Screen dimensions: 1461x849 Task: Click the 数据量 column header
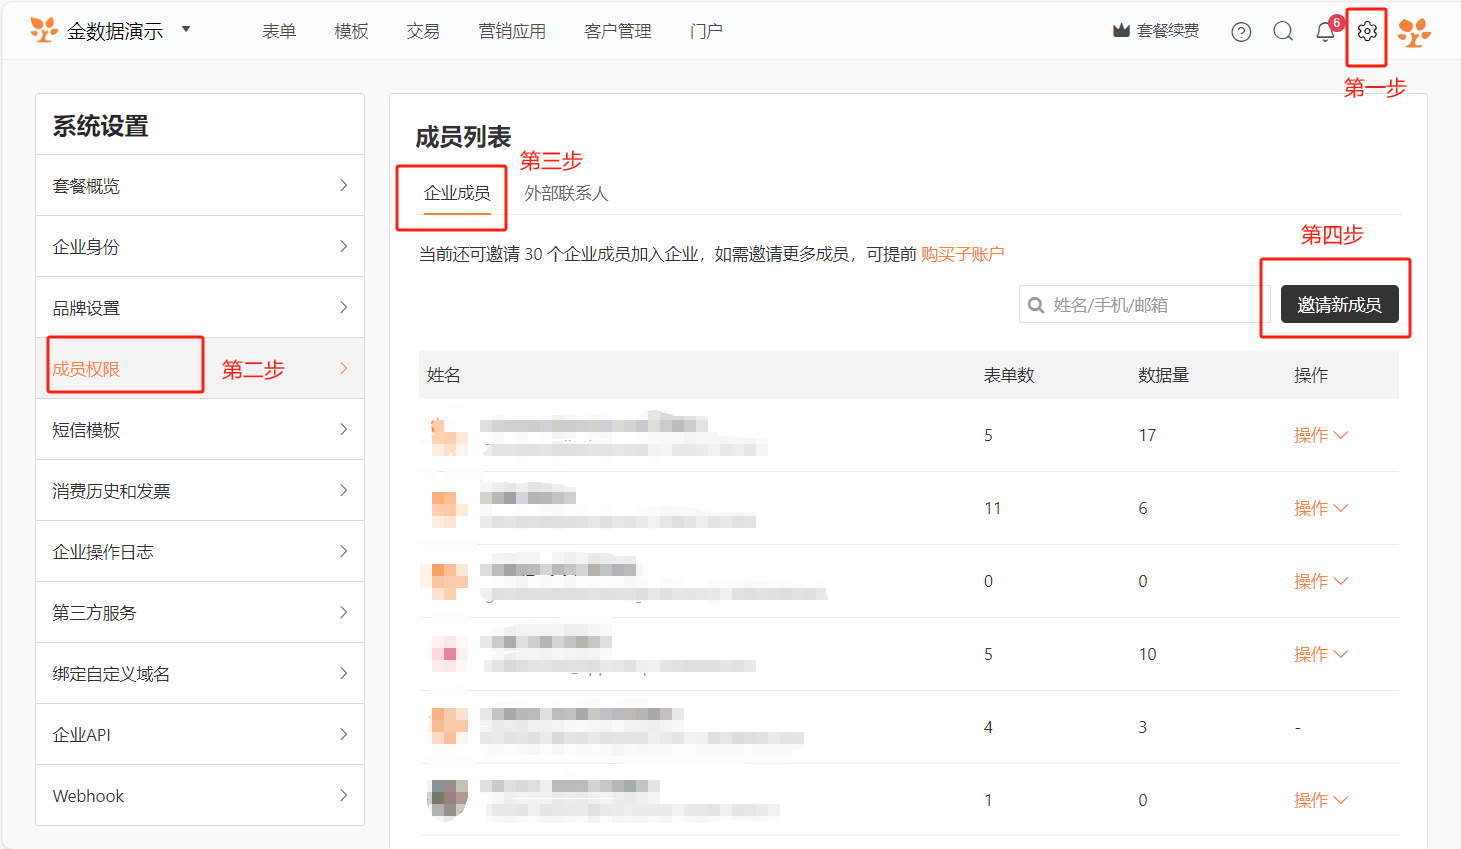click(1164, 375)
